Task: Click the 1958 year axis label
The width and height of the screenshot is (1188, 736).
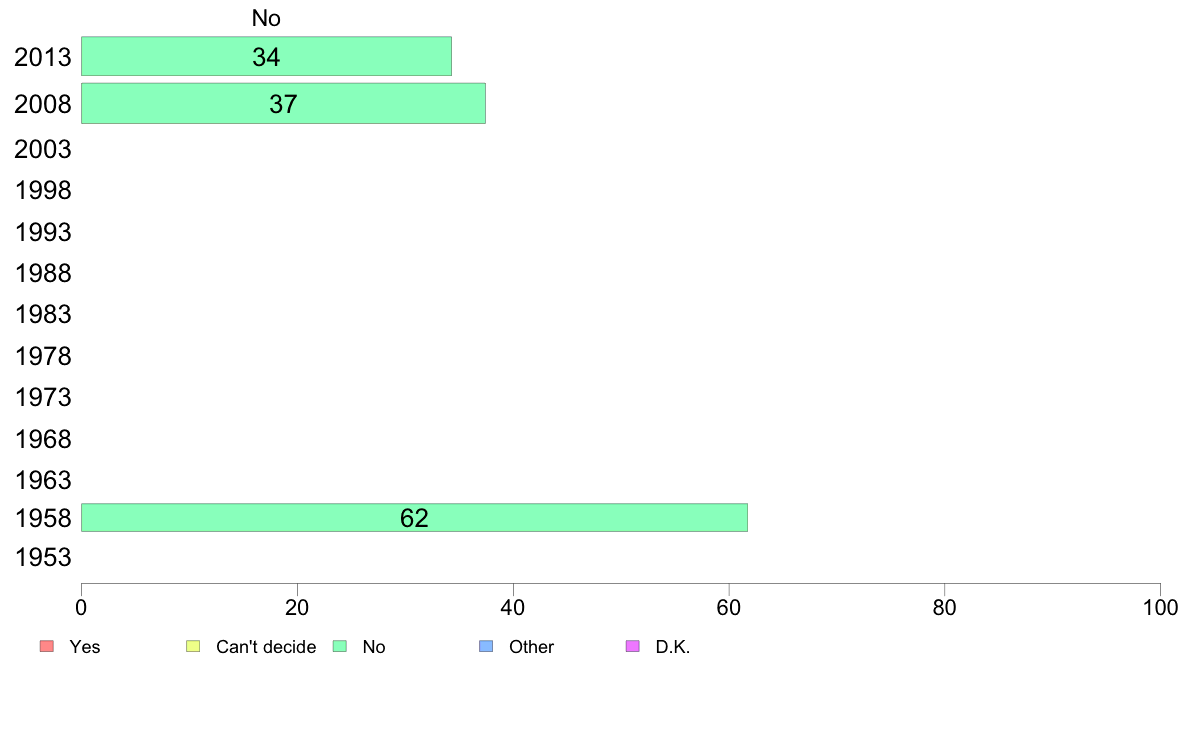Action: [x=42, y=518]
